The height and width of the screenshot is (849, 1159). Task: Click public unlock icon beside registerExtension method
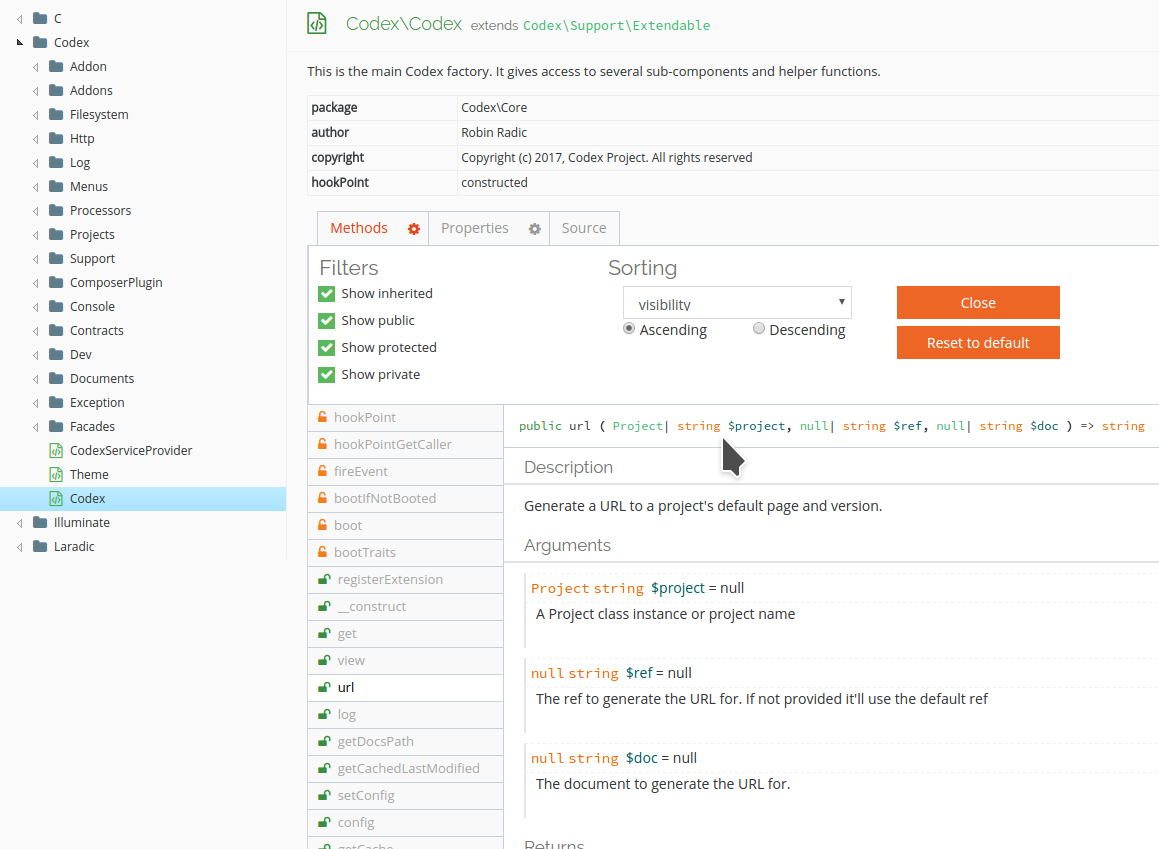tap(324, 579)
